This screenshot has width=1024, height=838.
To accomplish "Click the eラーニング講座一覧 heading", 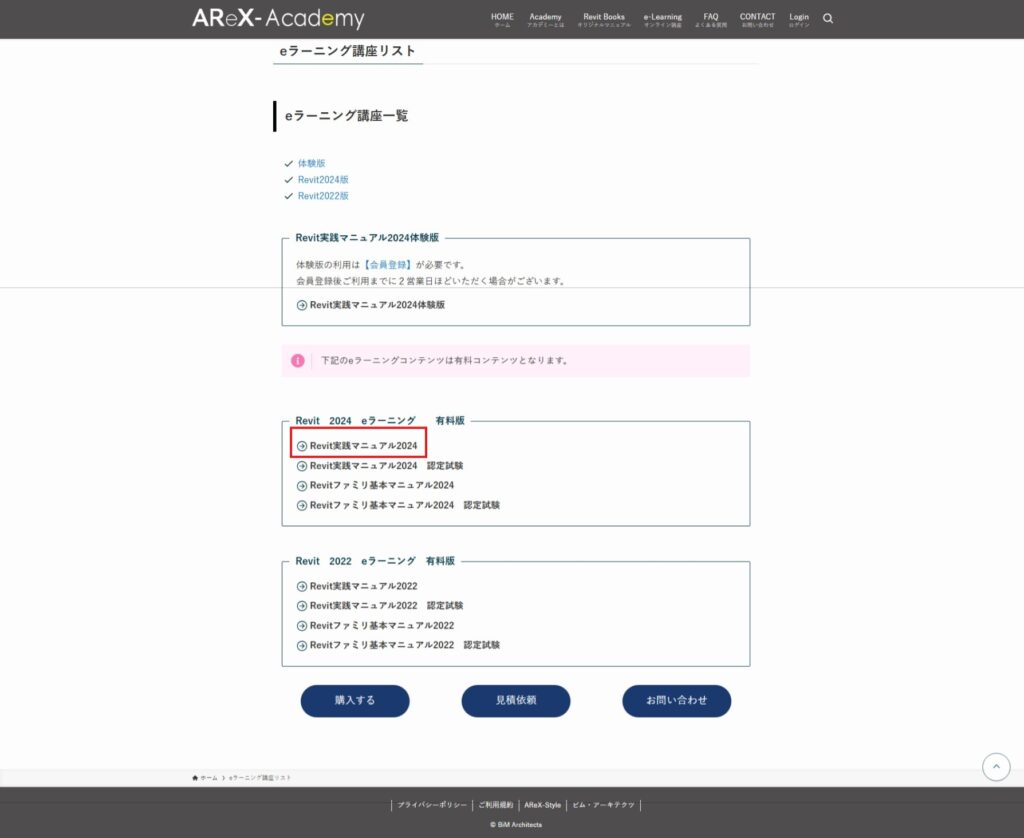I will [x=347, y=116].
